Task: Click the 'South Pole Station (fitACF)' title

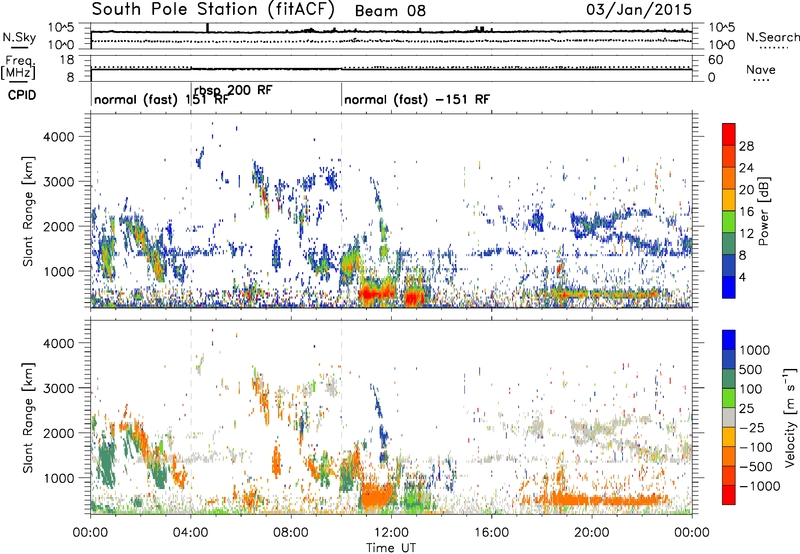Action: click(x=213, y=10)
